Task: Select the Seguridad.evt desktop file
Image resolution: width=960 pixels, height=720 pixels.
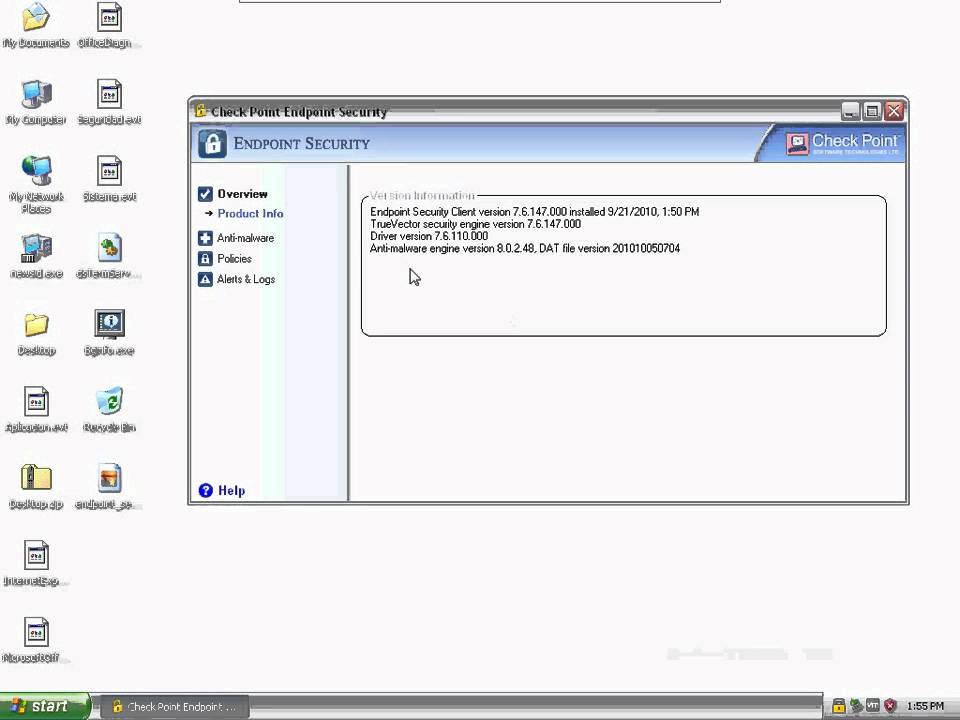Action: click(x=109, y=102)
